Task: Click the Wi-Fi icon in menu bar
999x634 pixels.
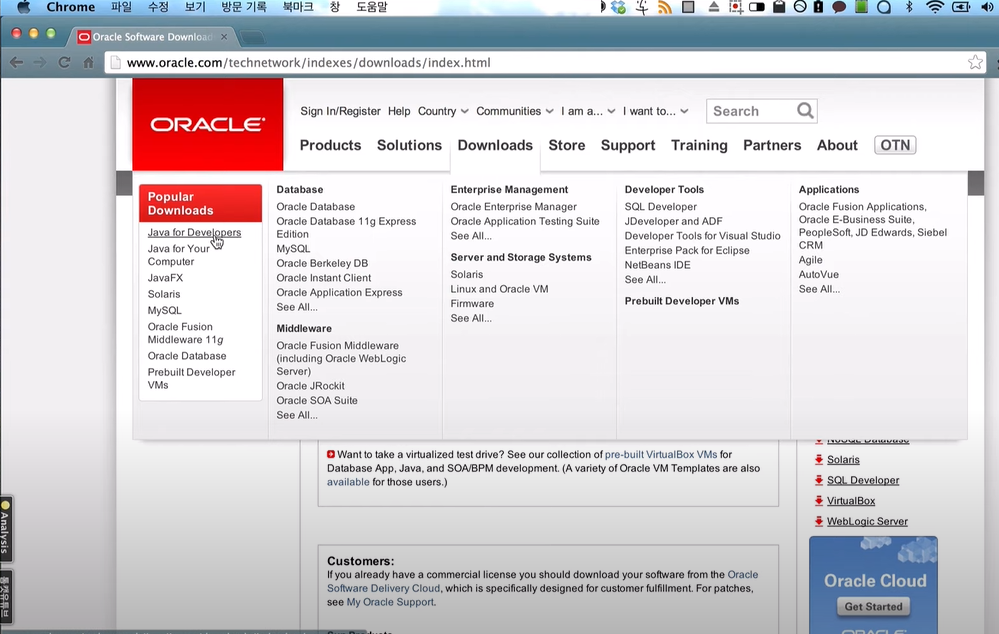Action: tap(935, 7)
